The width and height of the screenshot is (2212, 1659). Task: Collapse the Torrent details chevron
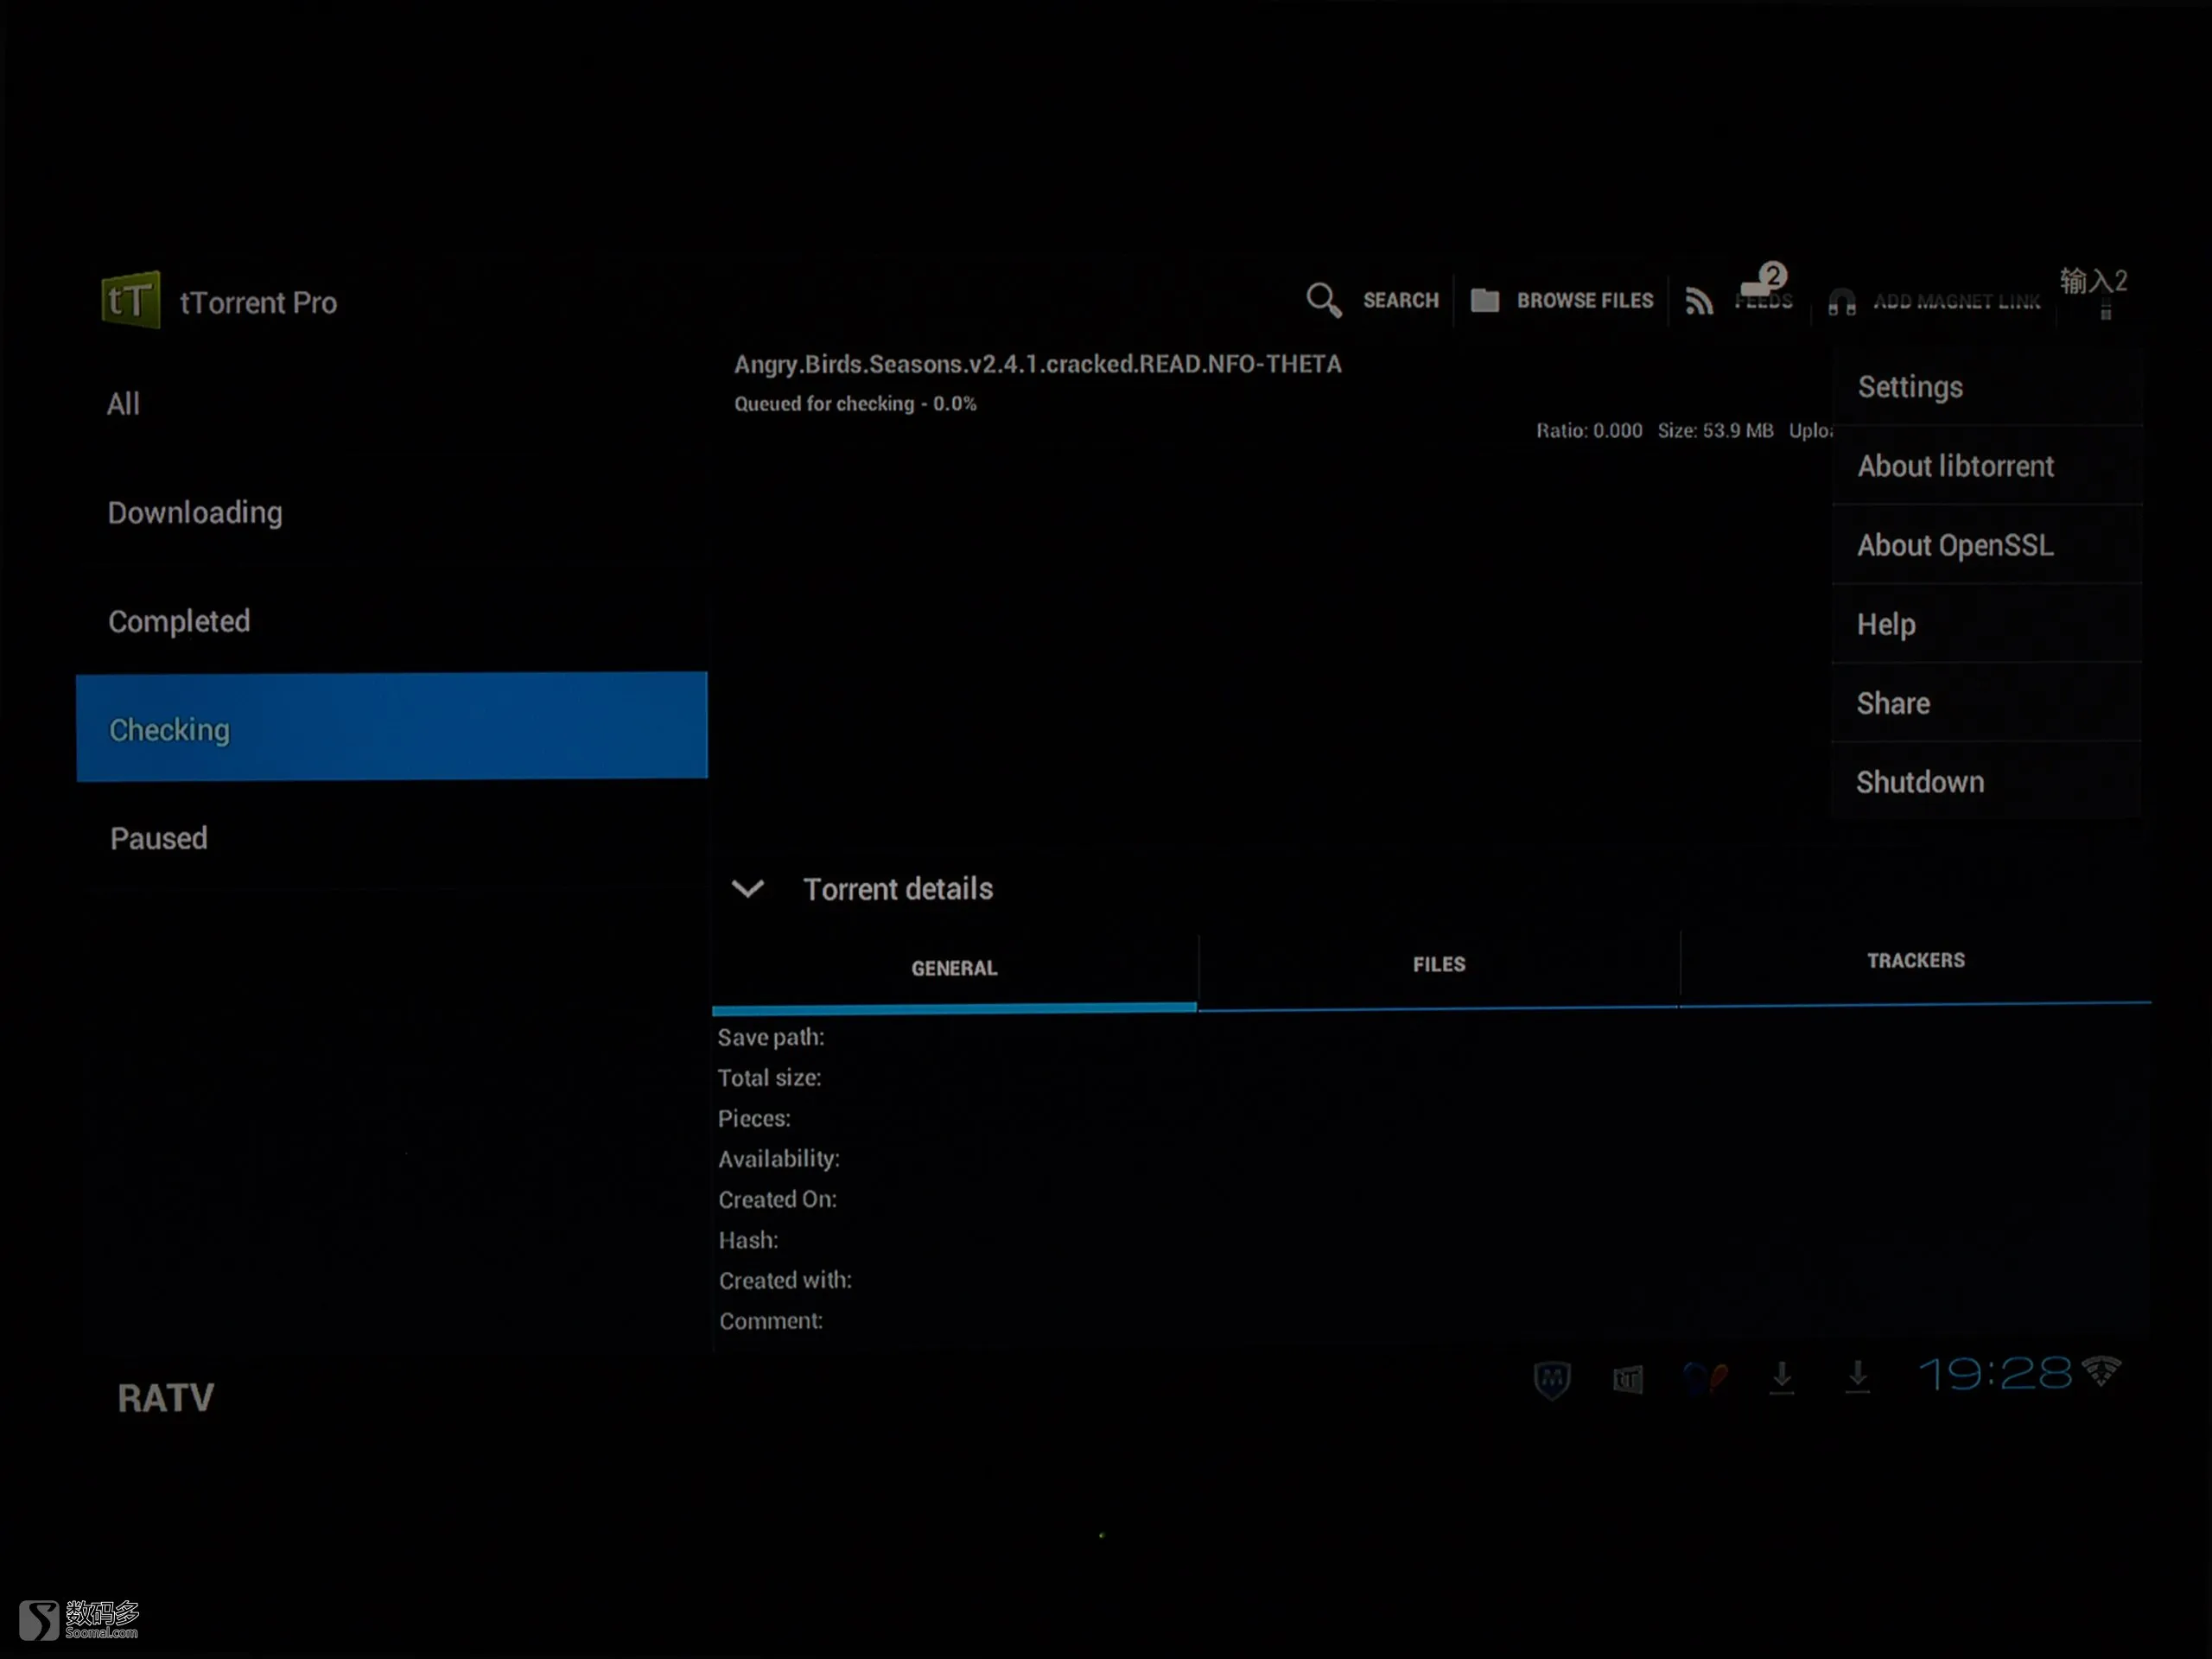pyautogui.click(x=747, y=888)
